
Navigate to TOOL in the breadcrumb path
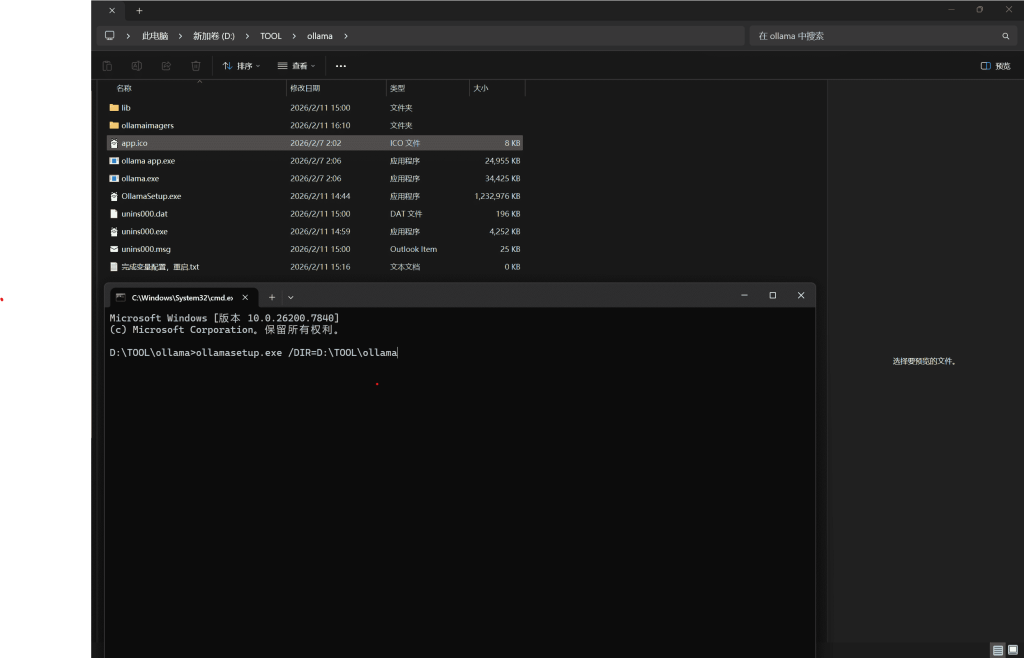point(271,36)
